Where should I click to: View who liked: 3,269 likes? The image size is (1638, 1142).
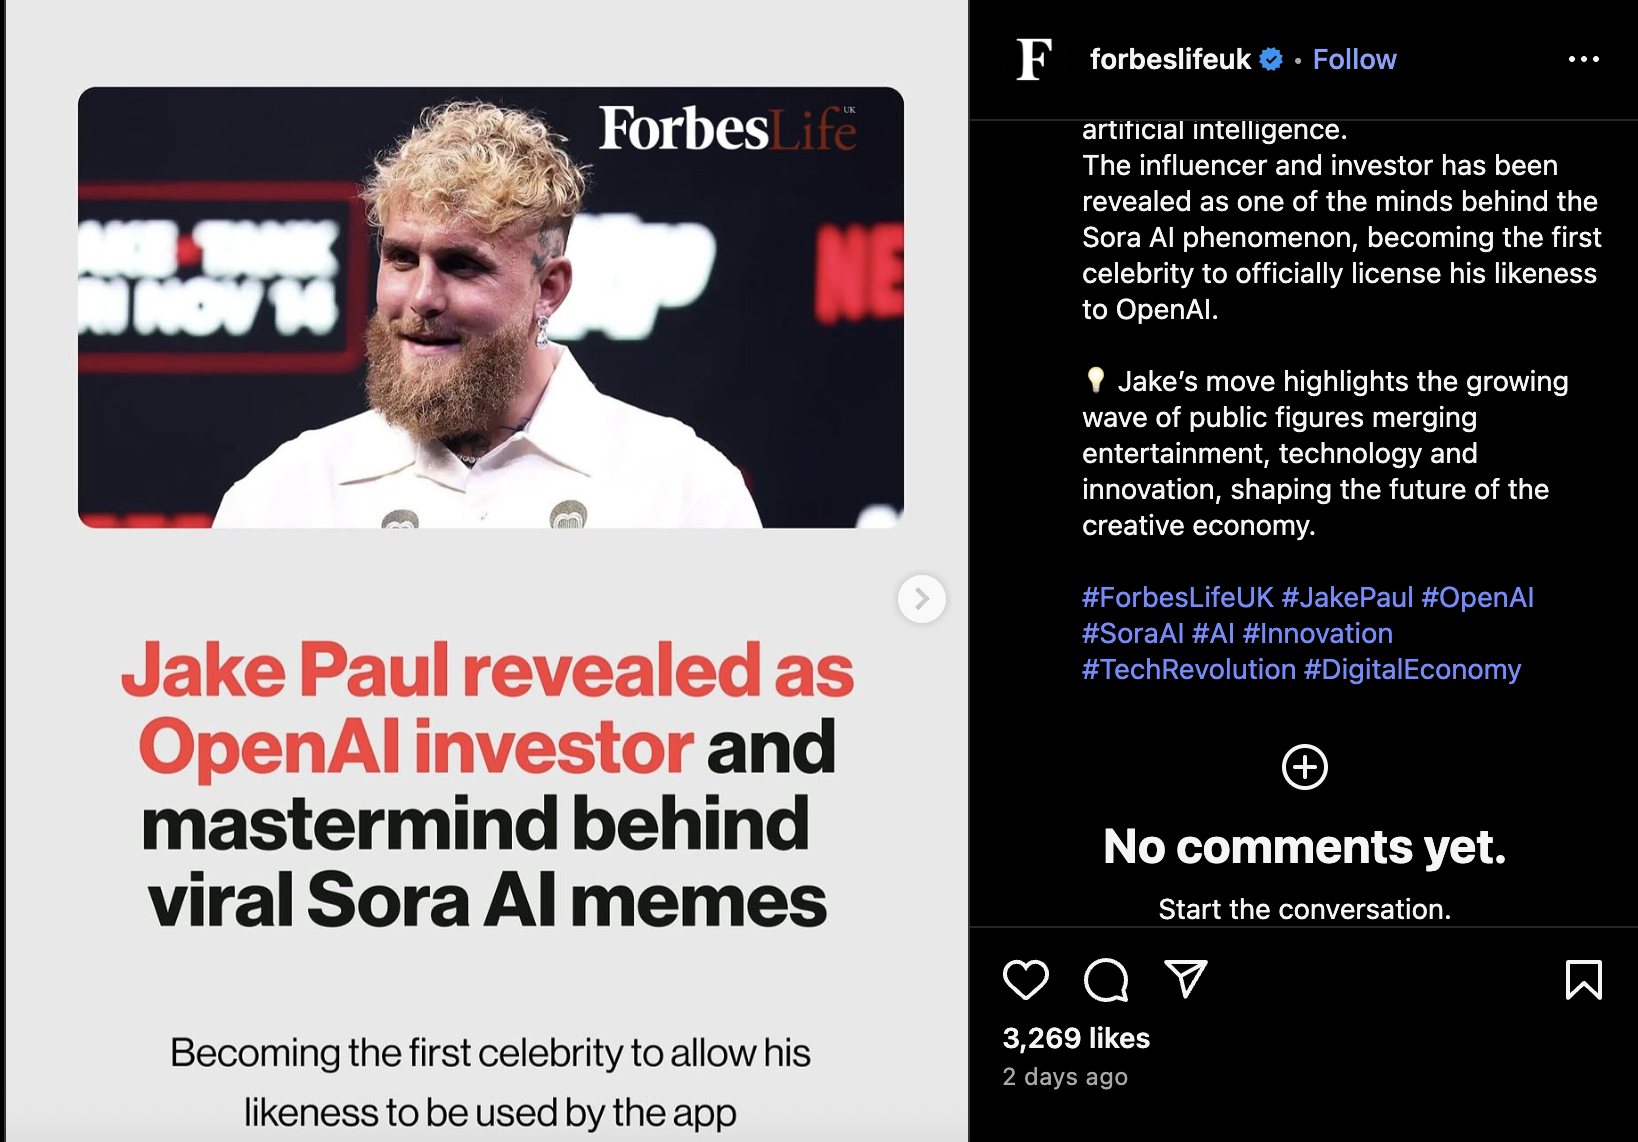(x=1076, y=1038)
